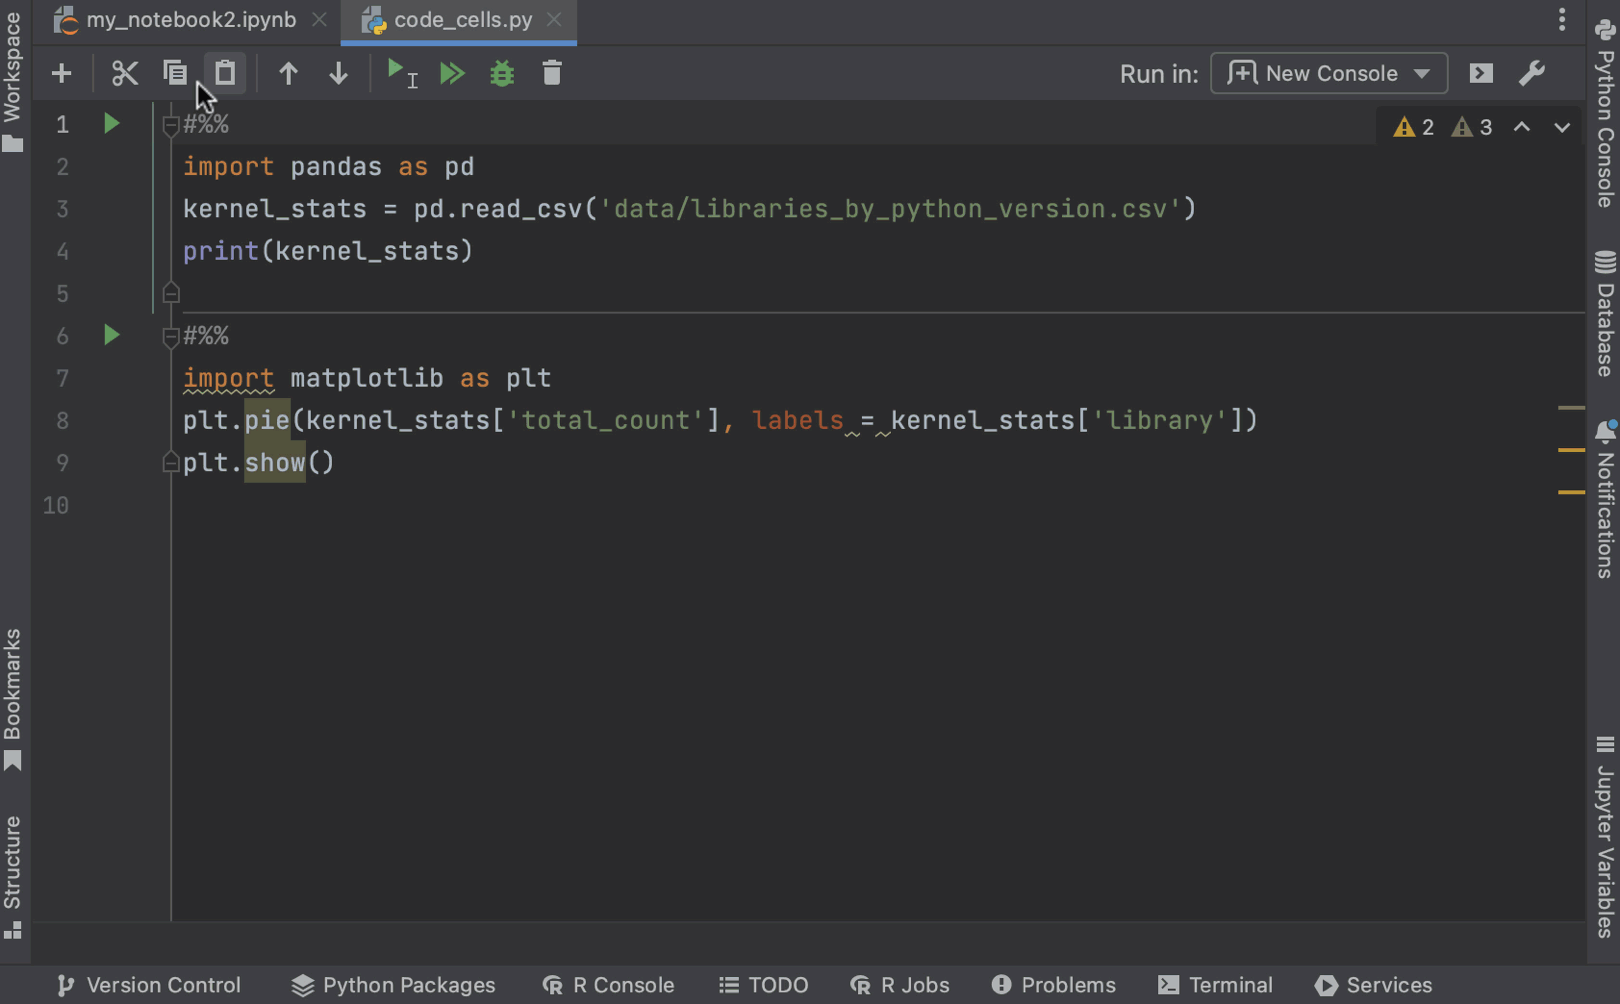This screenshot has height=1004, width=1620.
Task: Collapse the second code cell at line 6
Action: tap(170, 337)
